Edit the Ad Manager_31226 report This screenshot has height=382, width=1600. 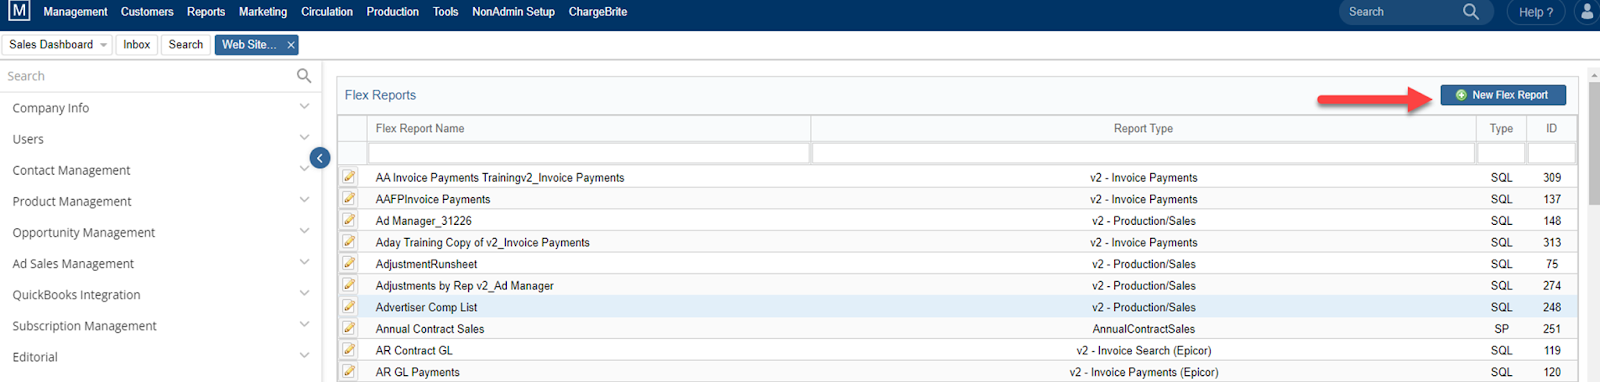pyautogui.click(x=349, y=220)
